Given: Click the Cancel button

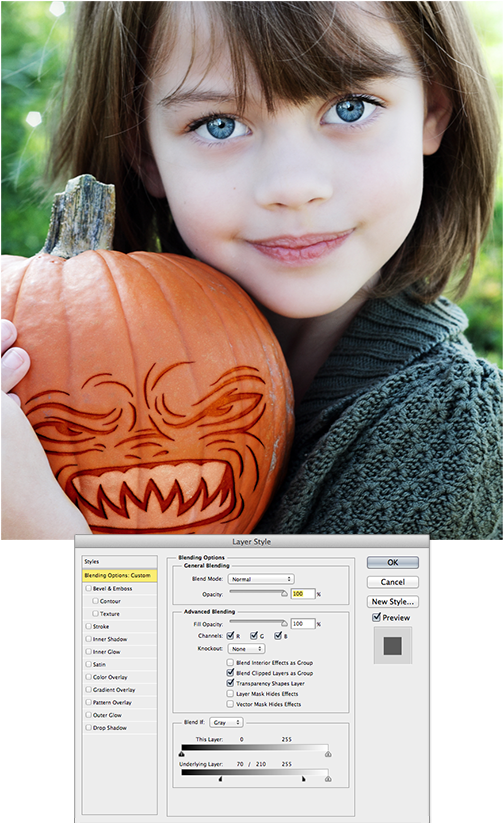Looking at the screenshot, I should 393,582.
